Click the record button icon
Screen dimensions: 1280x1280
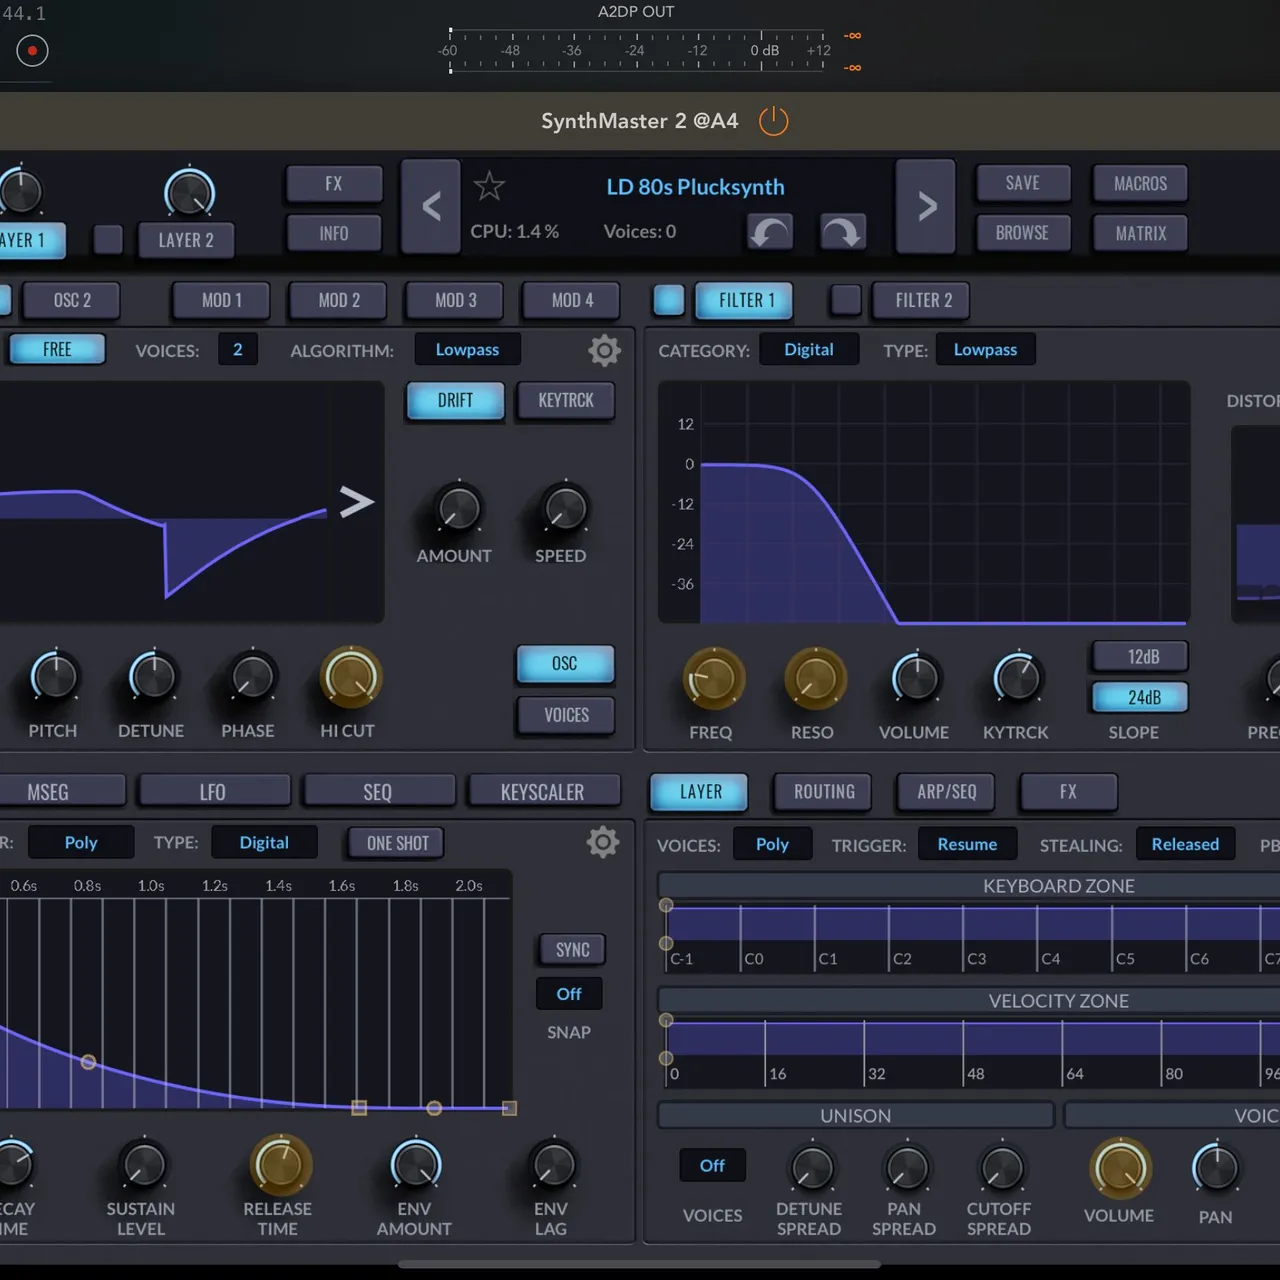click(30, 50)
